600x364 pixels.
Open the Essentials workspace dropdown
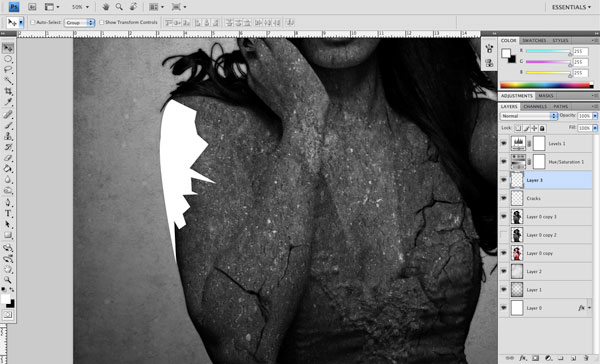[x=571, y=7]
